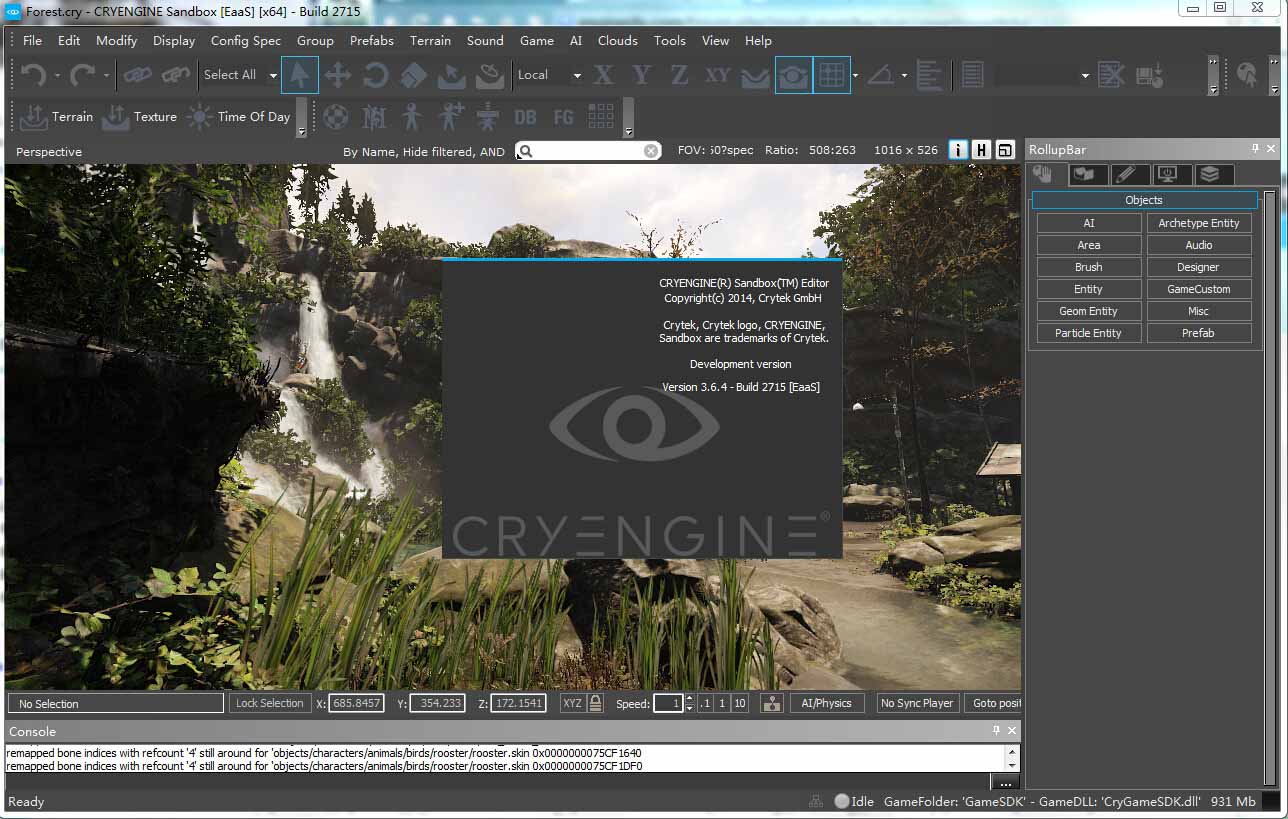Activate the Move tool
Viewport: 1288px width, 819px height.
click(338, 75)
